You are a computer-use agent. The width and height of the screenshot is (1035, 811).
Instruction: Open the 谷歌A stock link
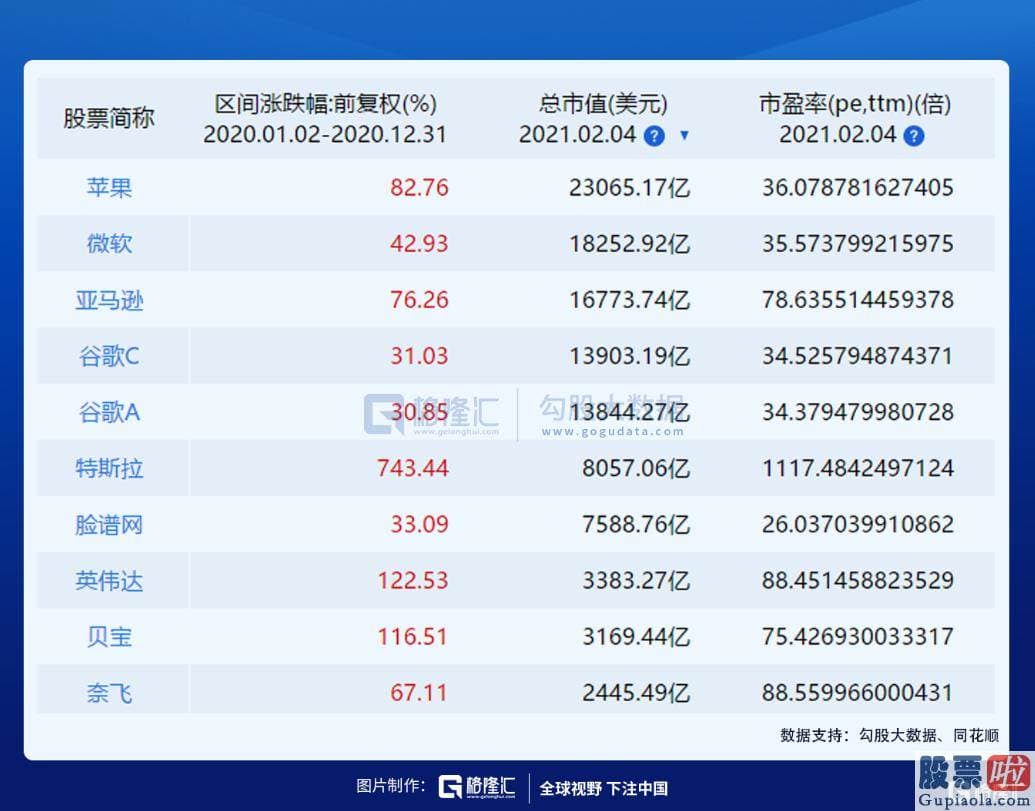point(109,412)
